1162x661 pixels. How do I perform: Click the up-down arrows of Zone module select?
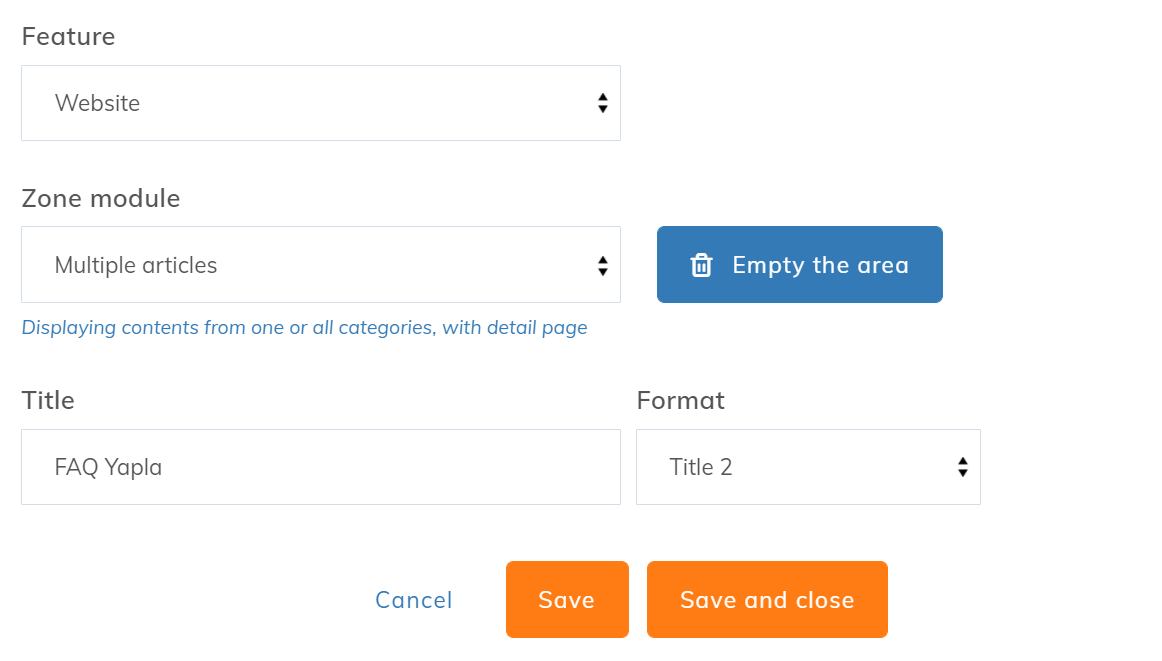(x=602, y=265)
